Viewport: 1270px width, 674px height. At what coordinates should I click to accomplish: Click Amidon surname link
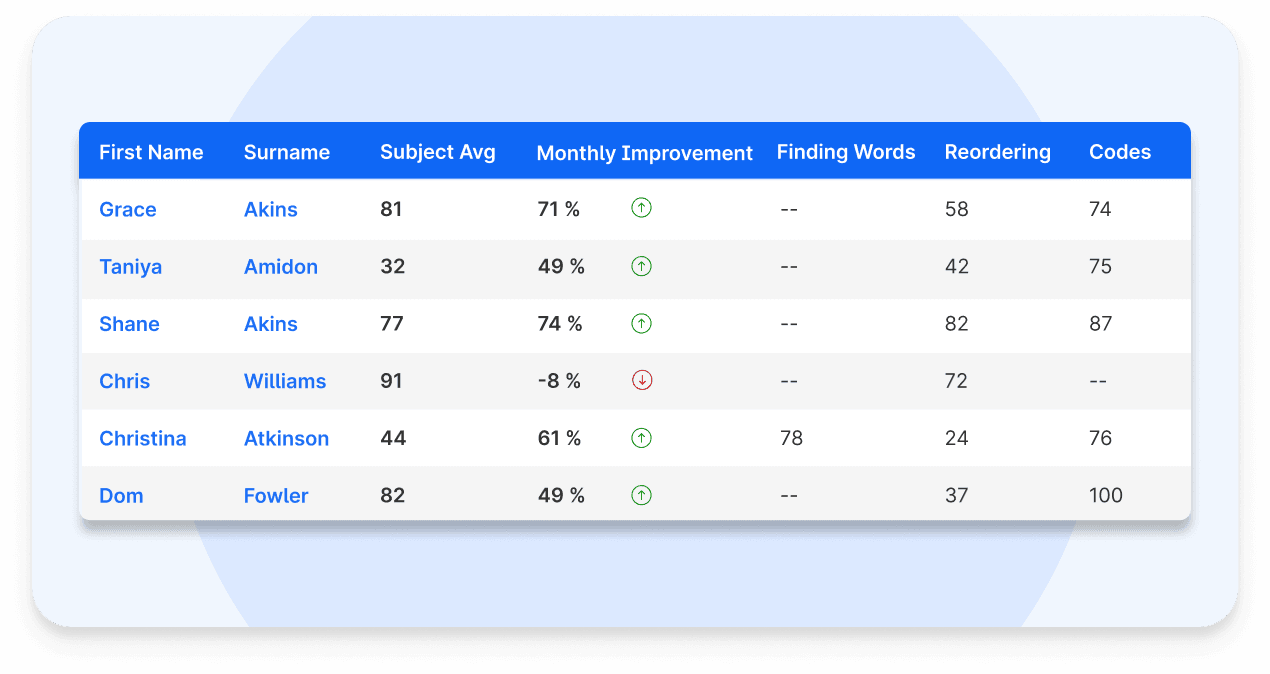tap(281, 266)
